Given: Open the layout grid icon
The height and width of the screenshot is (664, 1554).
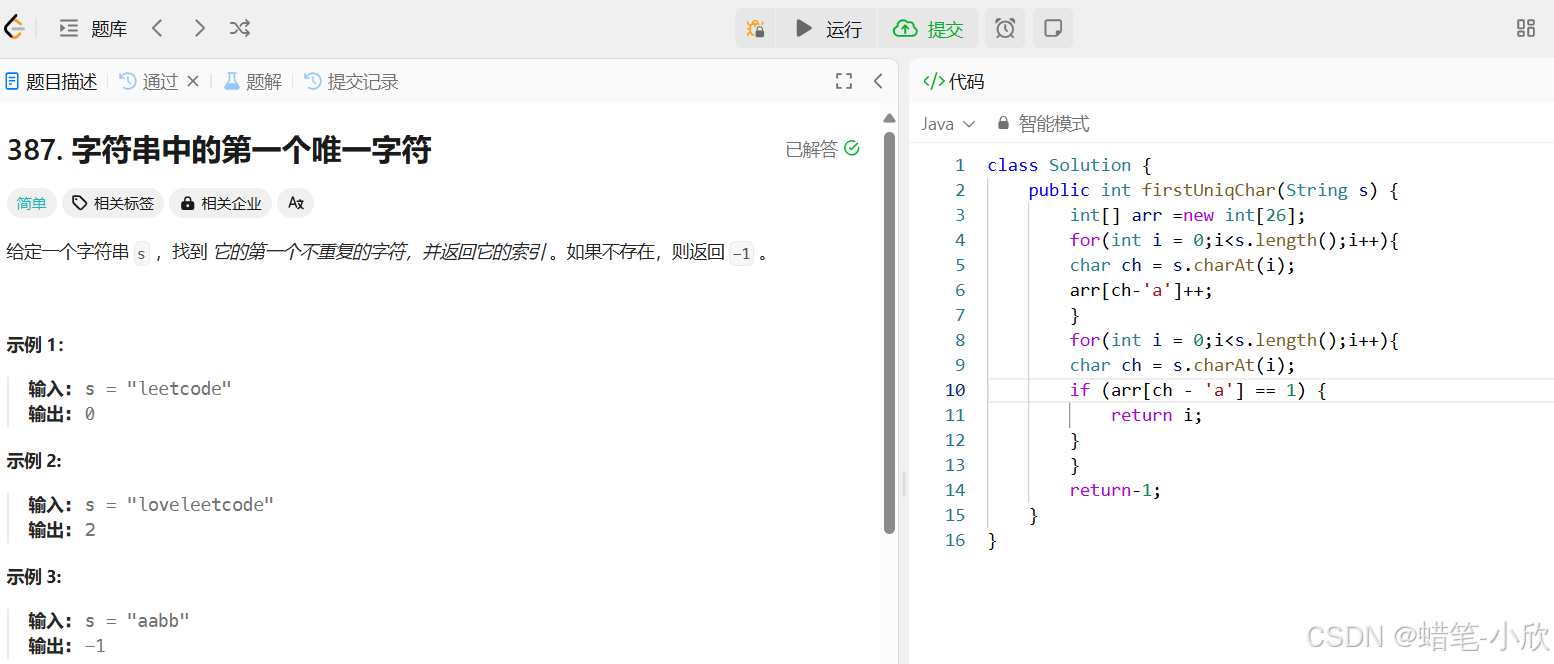Looking at the screenshot, I should pyautogui.click(x=1526, y=29).
